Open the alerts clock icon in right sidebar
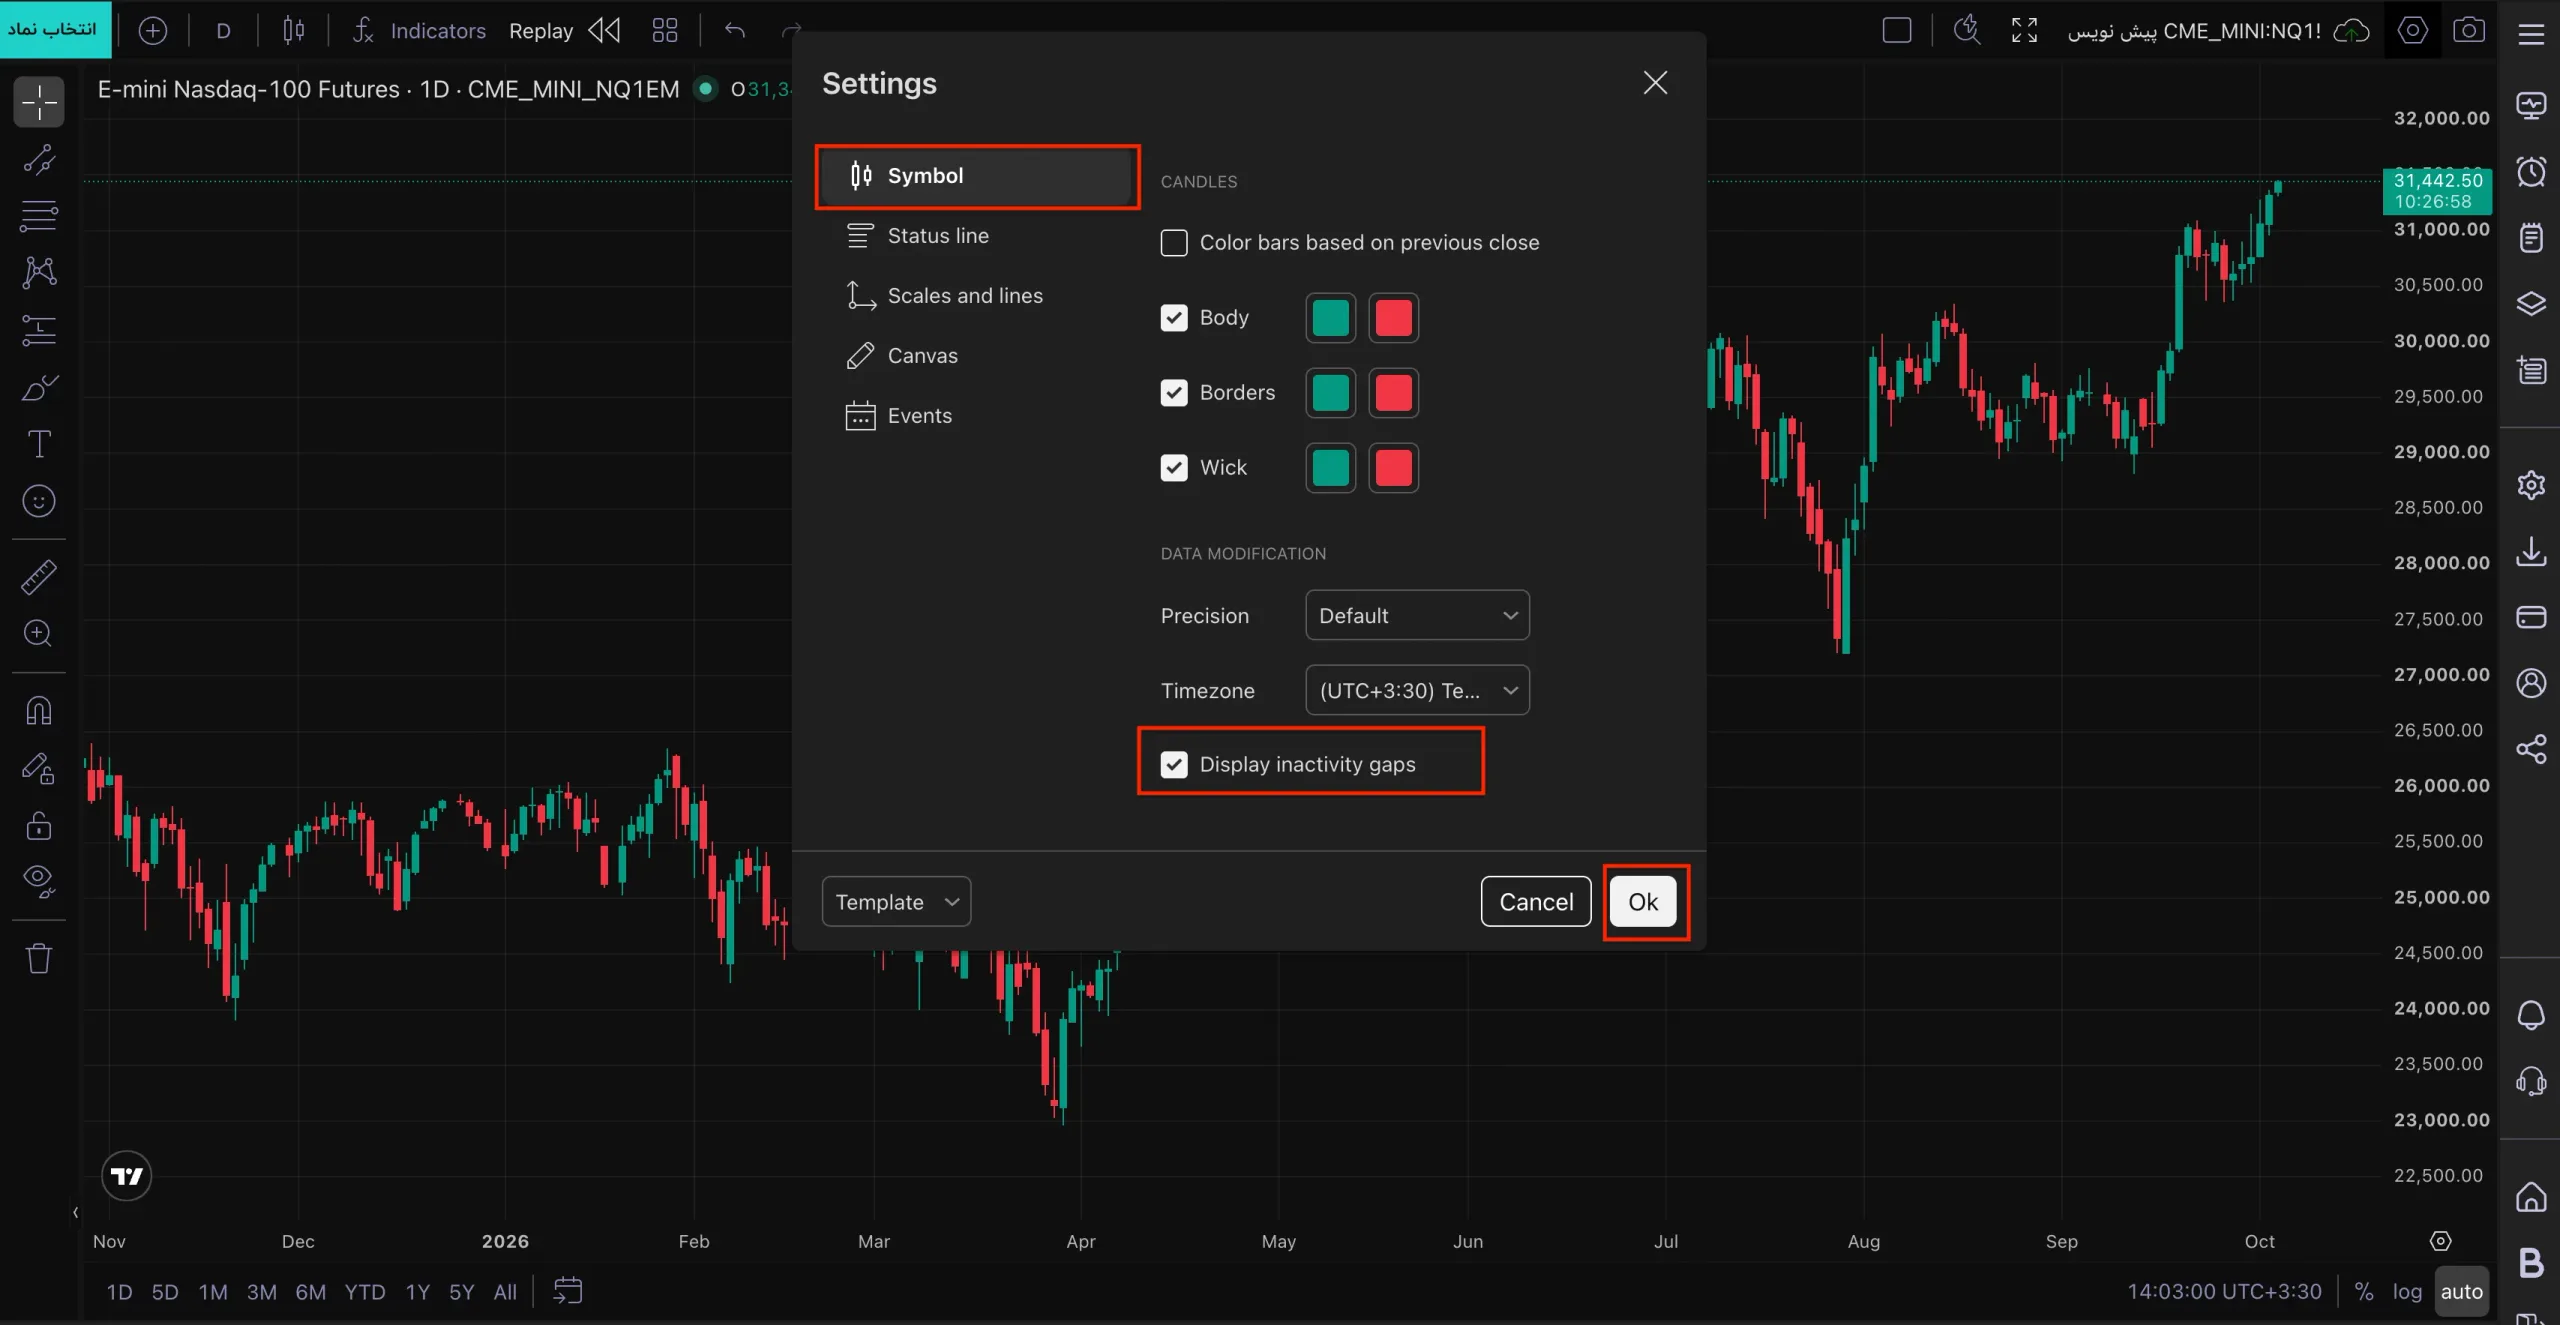Screen dimensions: 2560x1325 [2531, 172]
